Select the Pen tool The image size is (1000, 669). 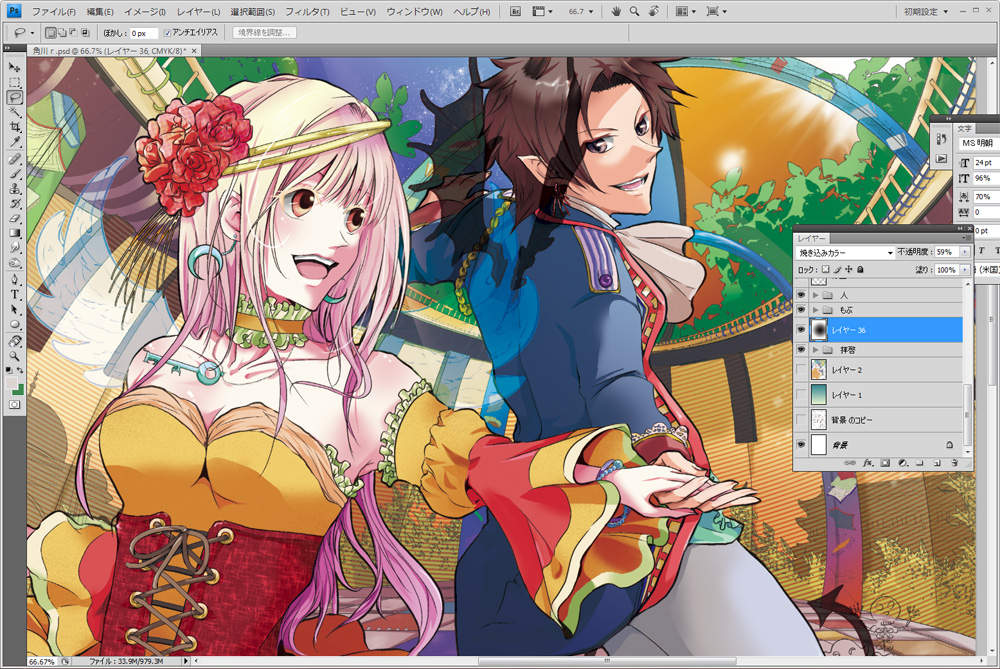coord(14,279)
